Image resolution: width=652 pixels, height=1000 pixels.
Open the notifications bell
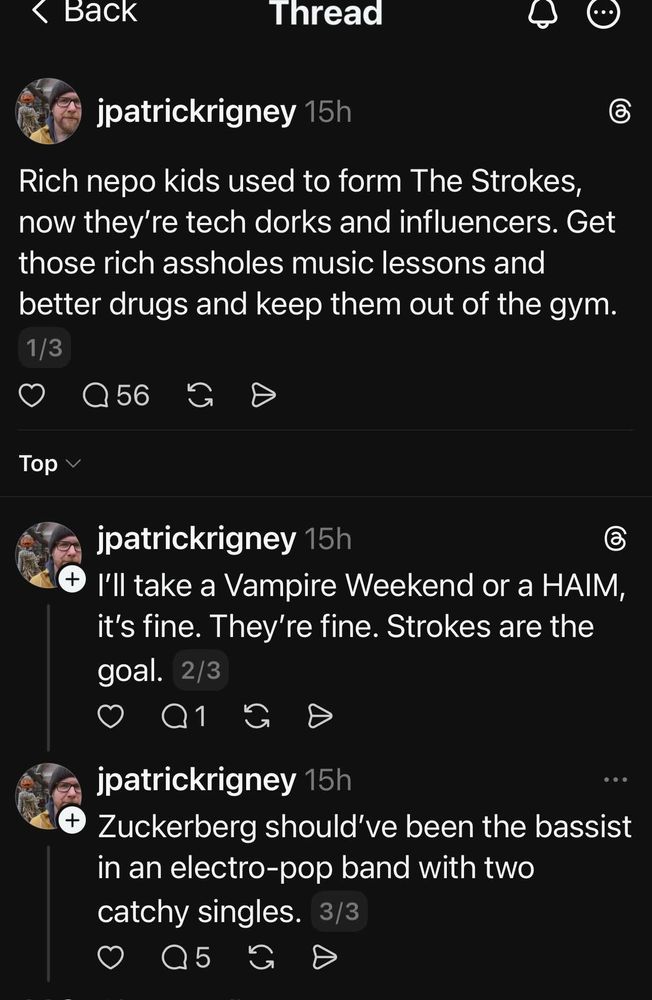coord(542,15)
